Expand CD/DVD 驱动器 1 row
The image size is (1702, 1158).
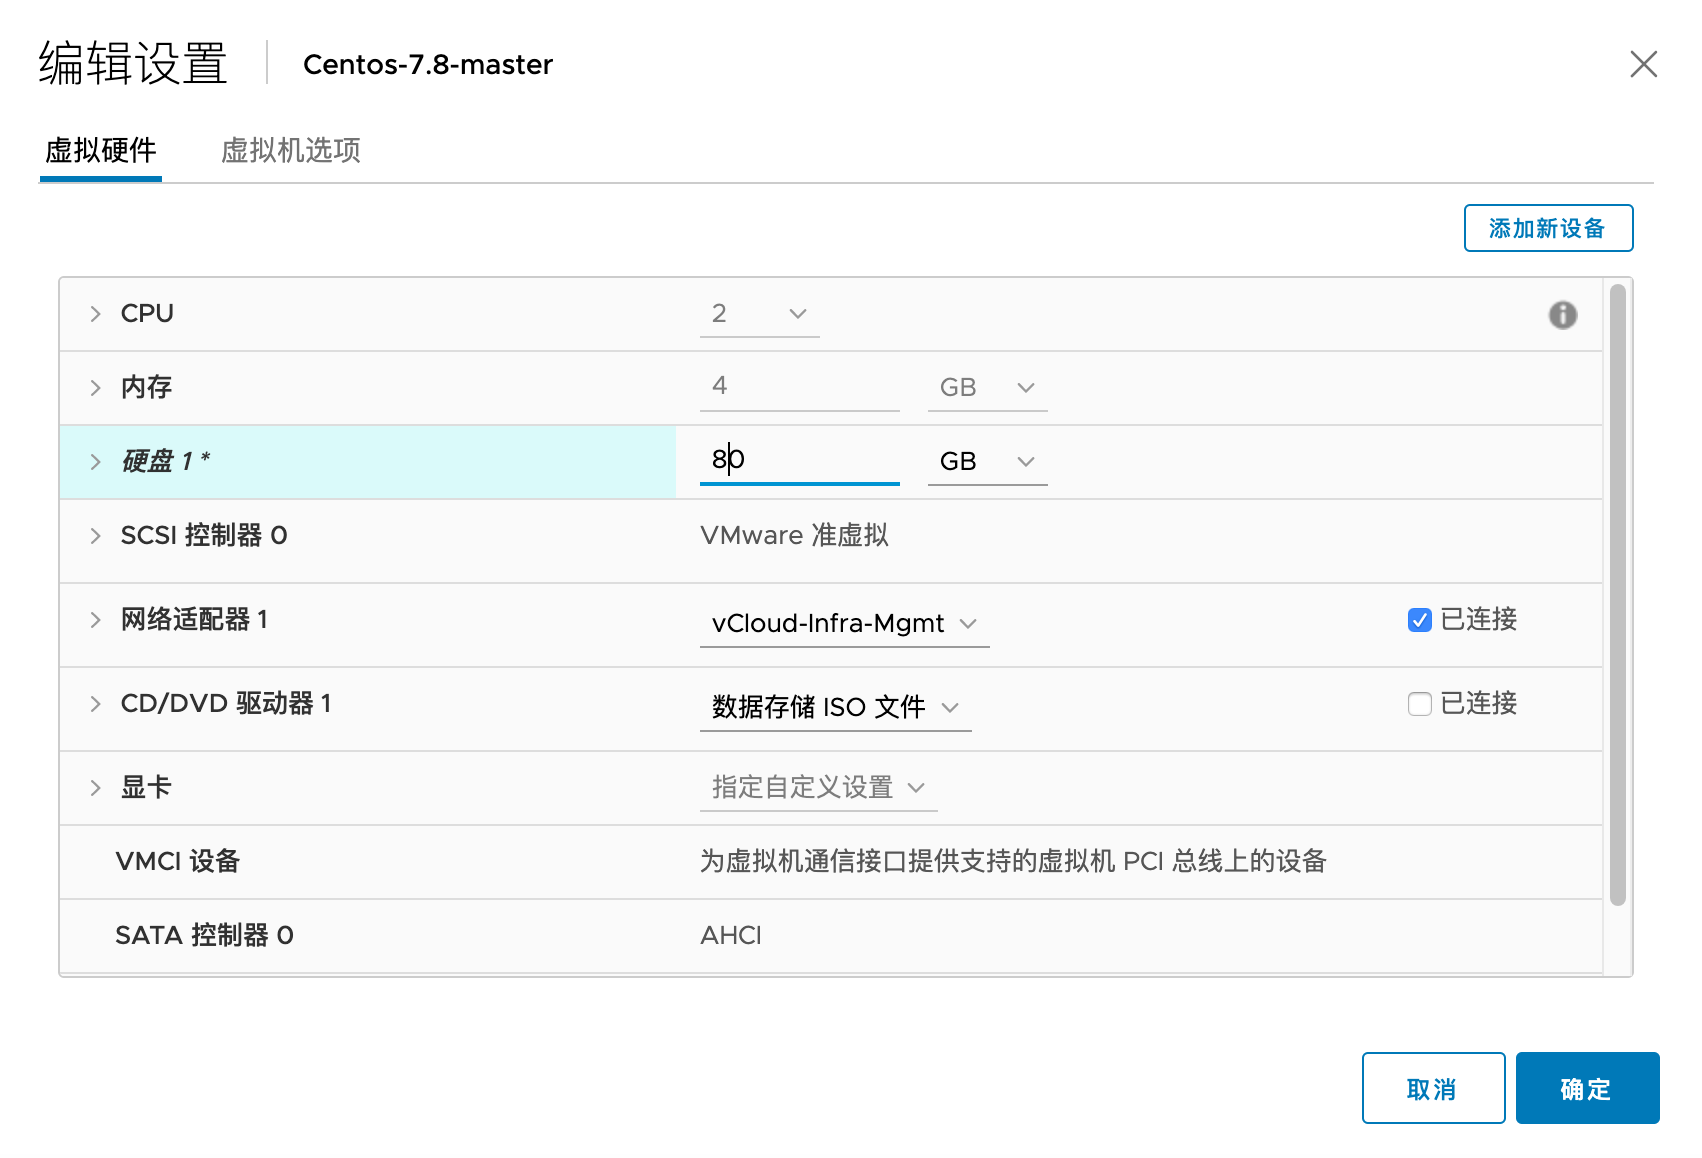(x=96, y=703)
